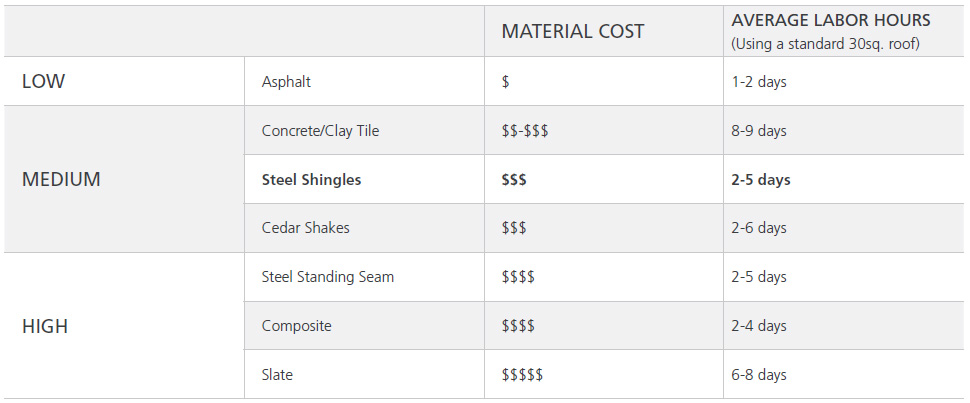This screenshot has width=970, height=403.
Task: Select the LOW category cell
Action: point(44,82)
